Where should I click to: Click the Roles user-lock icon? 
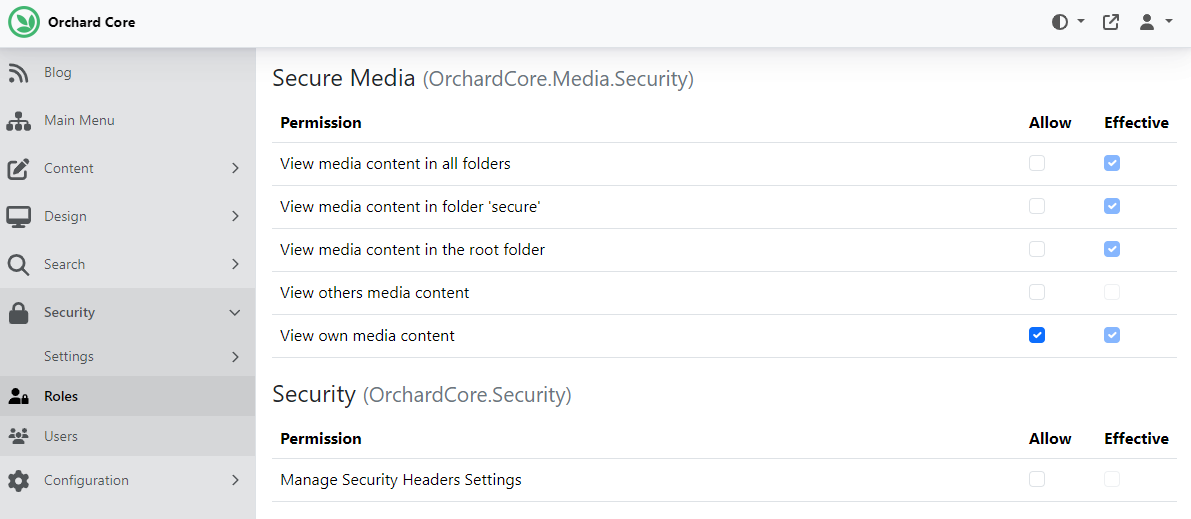click(x=18, y=397)
